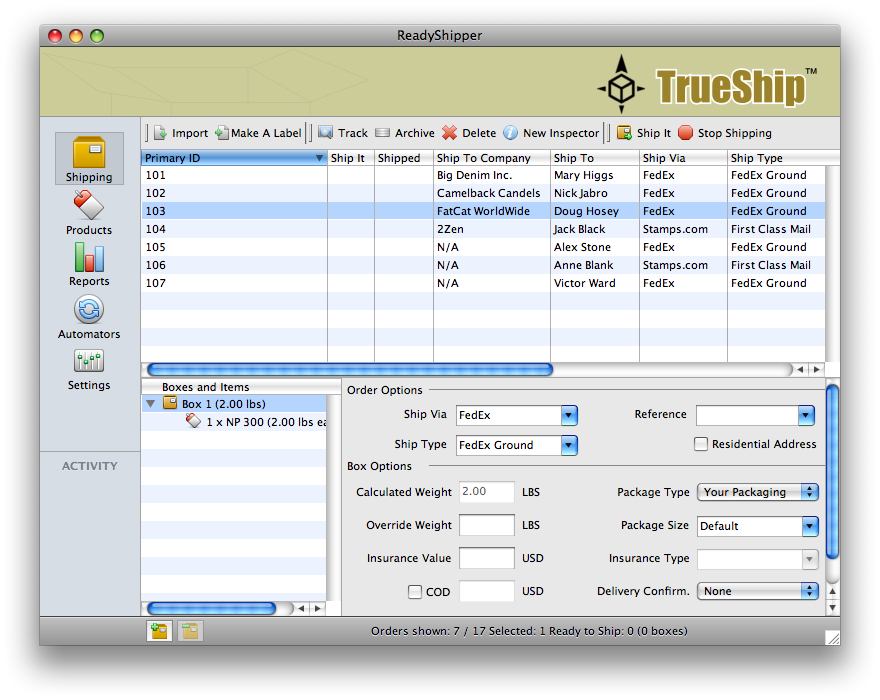
Task: Click the add box icon in bottom bar
Action: point(159,631)
